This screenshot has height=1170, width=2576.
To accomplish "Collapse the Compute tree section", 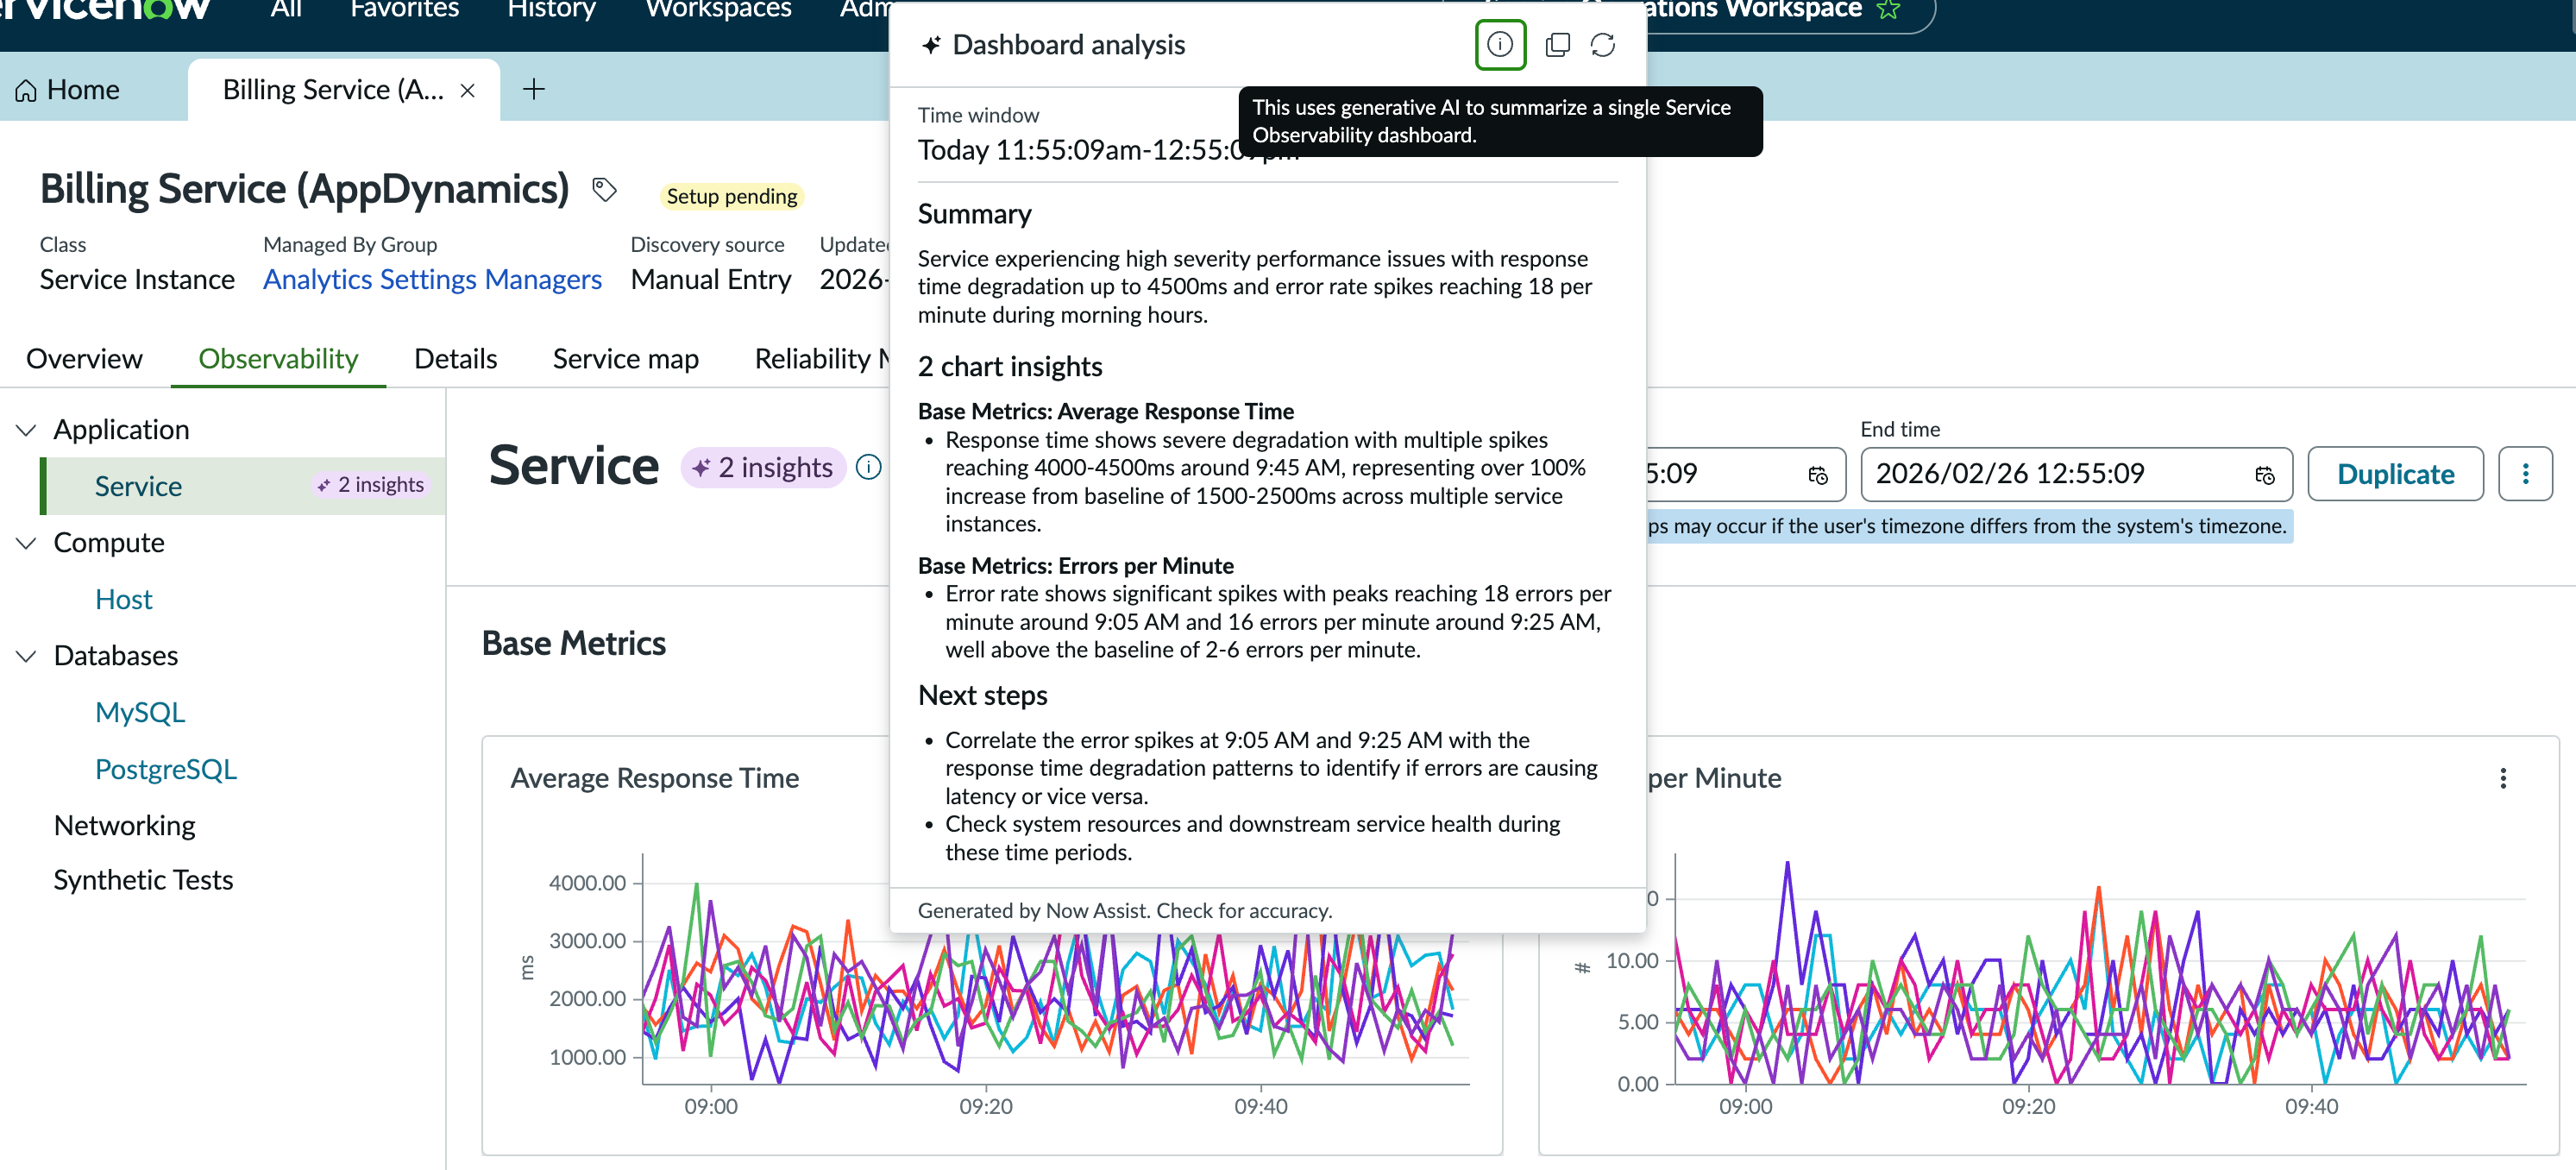I will pyautogui.click(x=26, y=543).
